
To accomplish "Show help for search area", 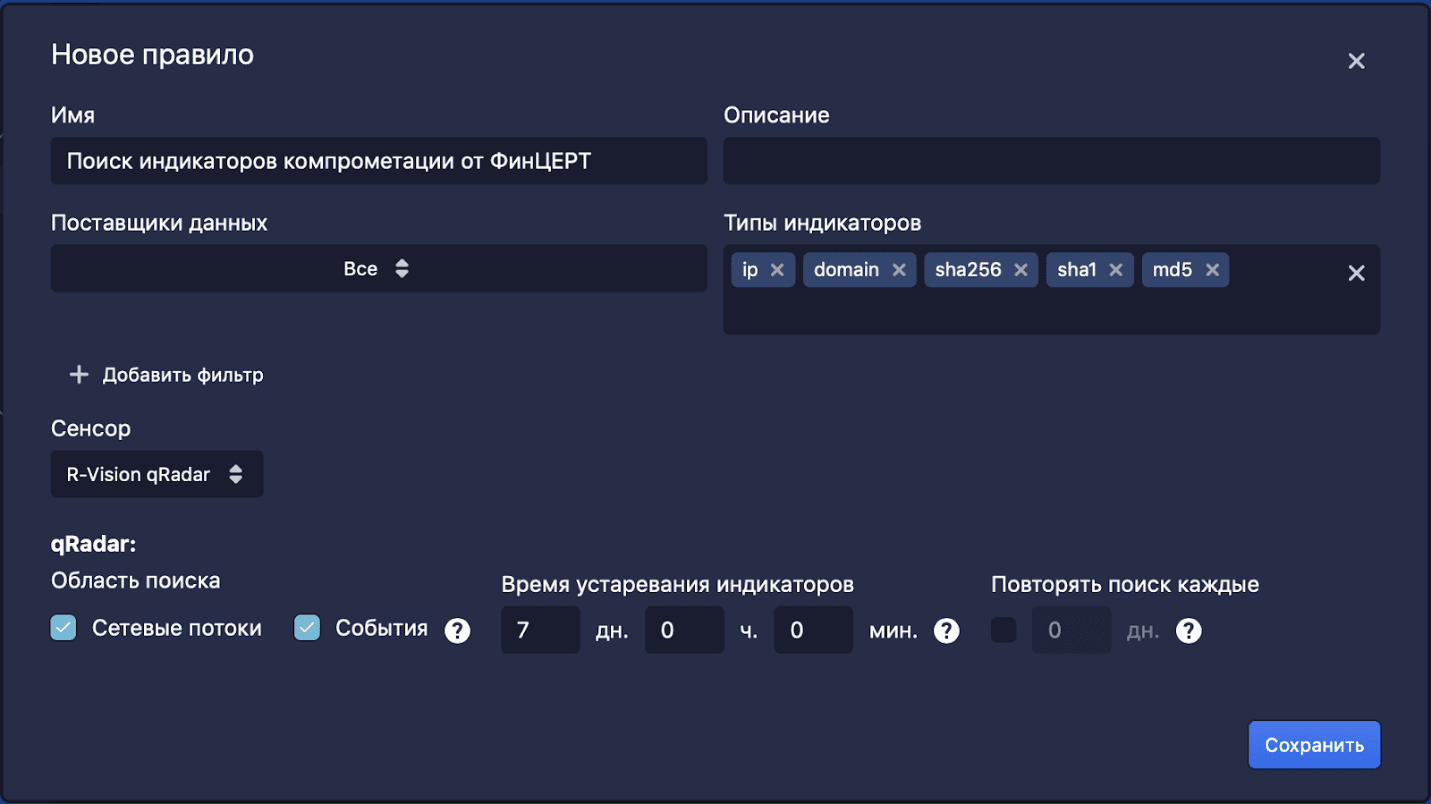I will (457, 631).
